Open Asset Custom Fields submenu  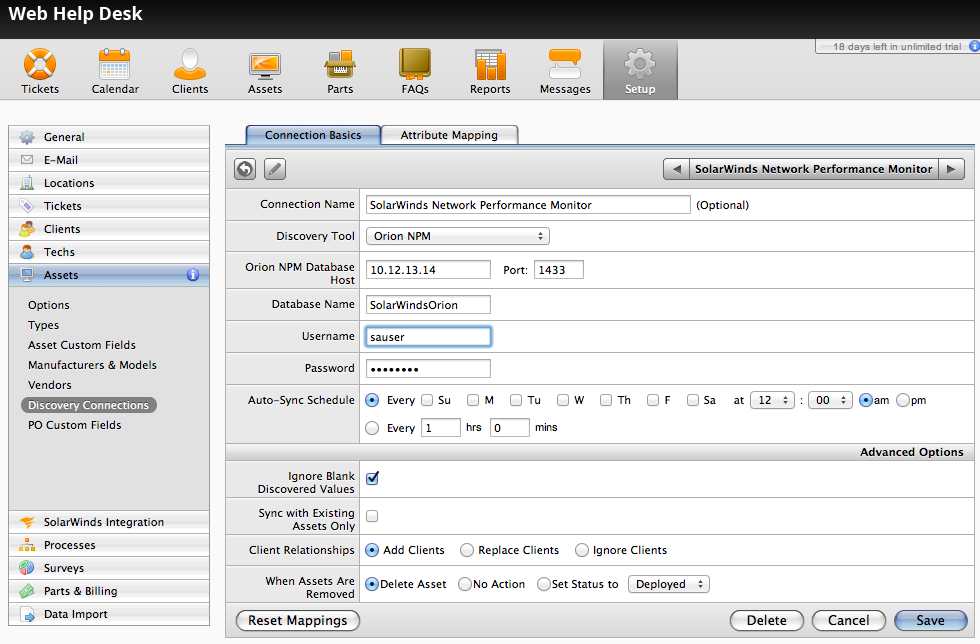click(x=82, y=345)
